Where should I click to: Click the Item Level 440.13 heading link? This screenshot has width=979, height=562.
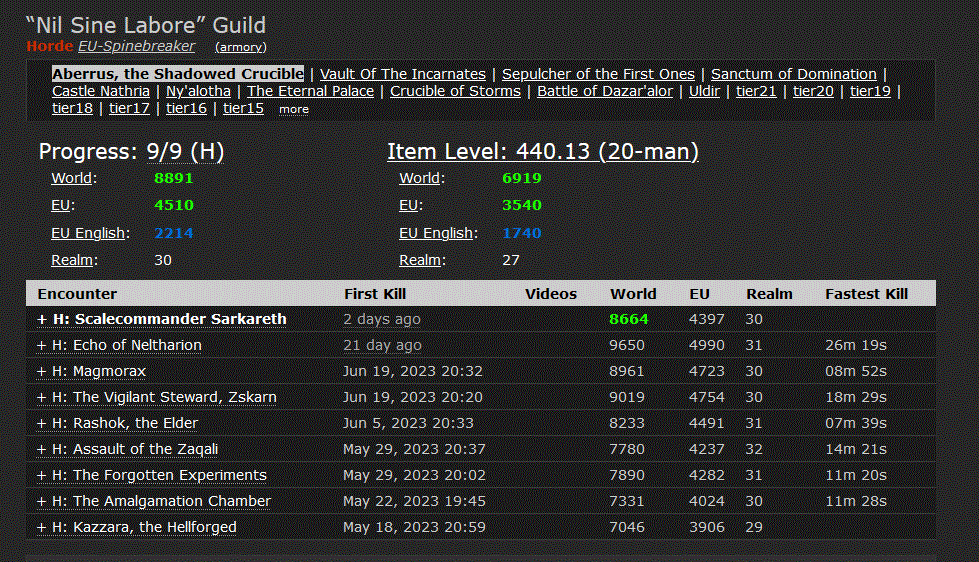[x=543, y=152]
